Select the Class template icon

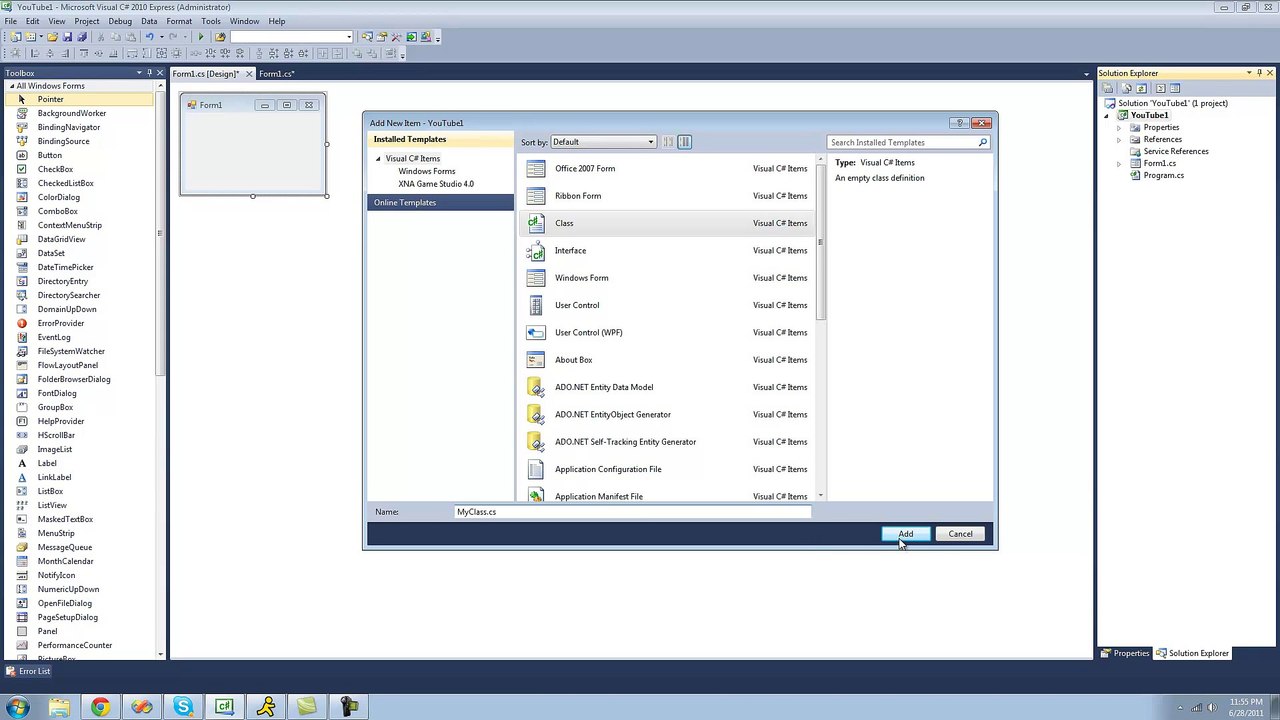click(x=536, y=223)
